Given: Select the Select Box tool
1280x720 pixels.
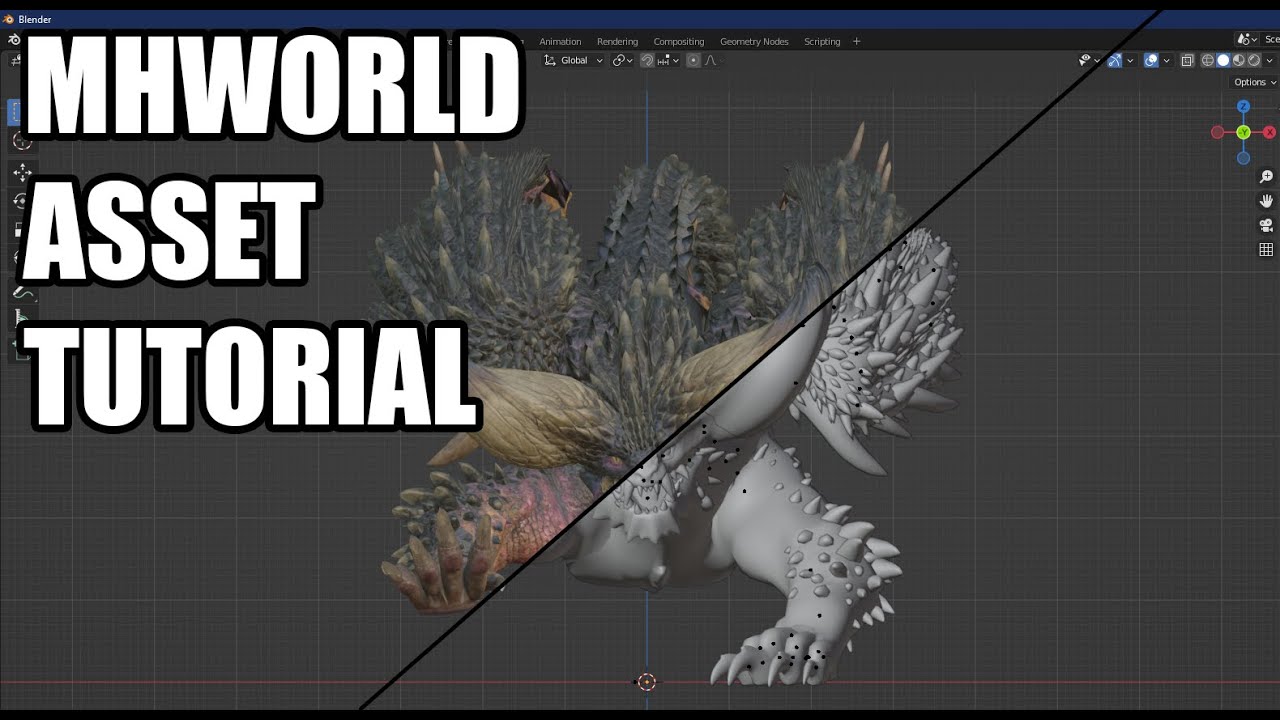Looking at the screenshot, I should (x=15, y=112).
